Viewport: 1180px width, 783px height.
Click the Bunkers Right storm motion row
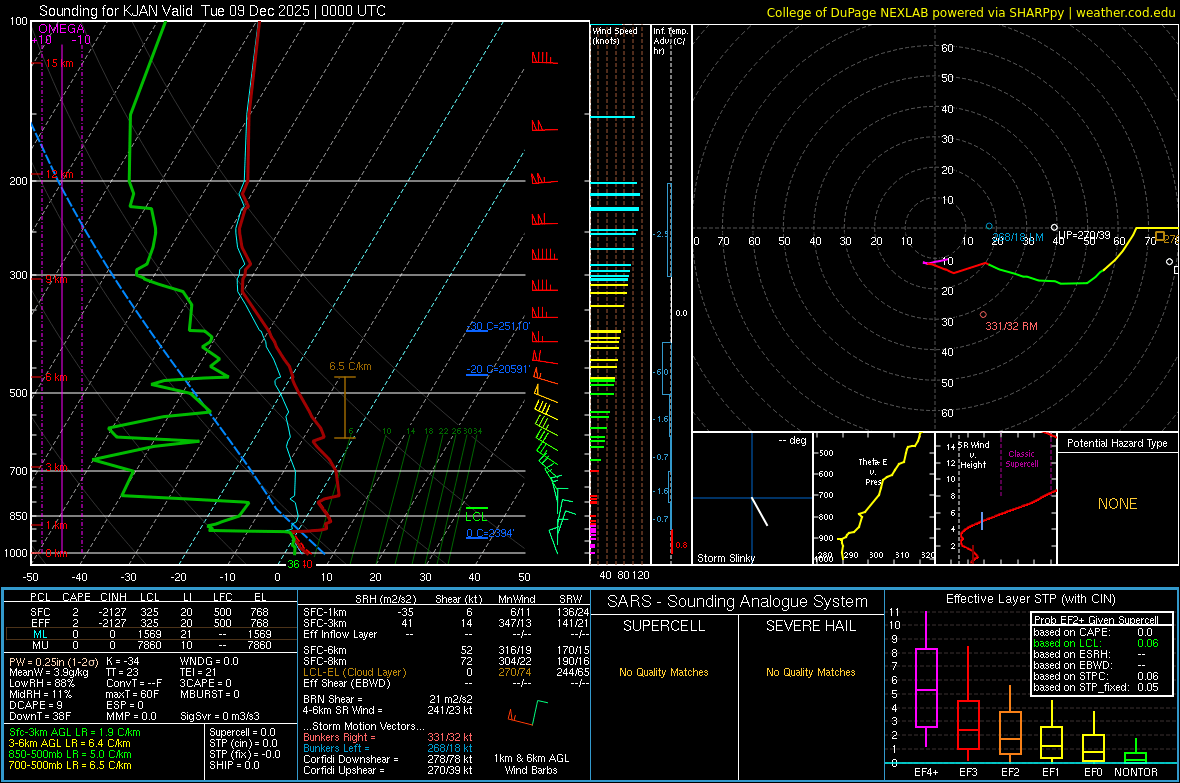388,737
